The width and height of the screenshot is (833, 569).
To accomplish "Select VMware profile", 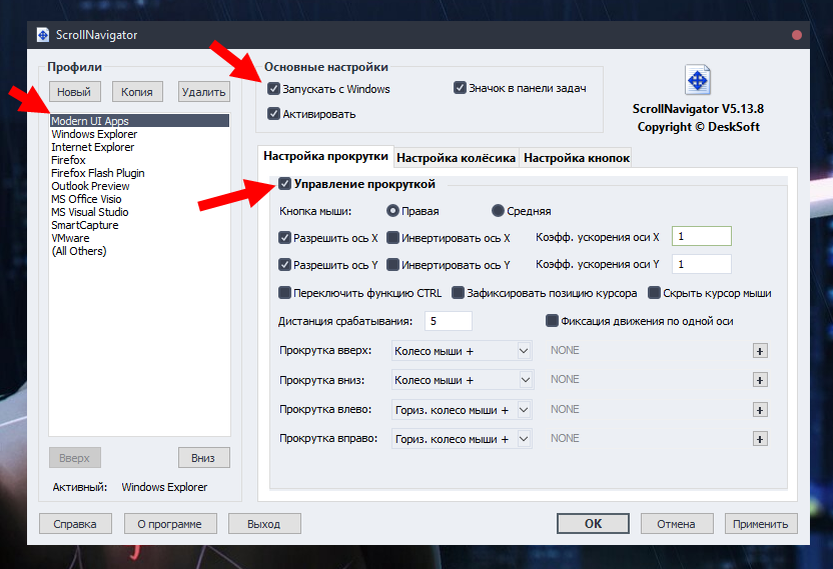I will click(x=139, y=238).
